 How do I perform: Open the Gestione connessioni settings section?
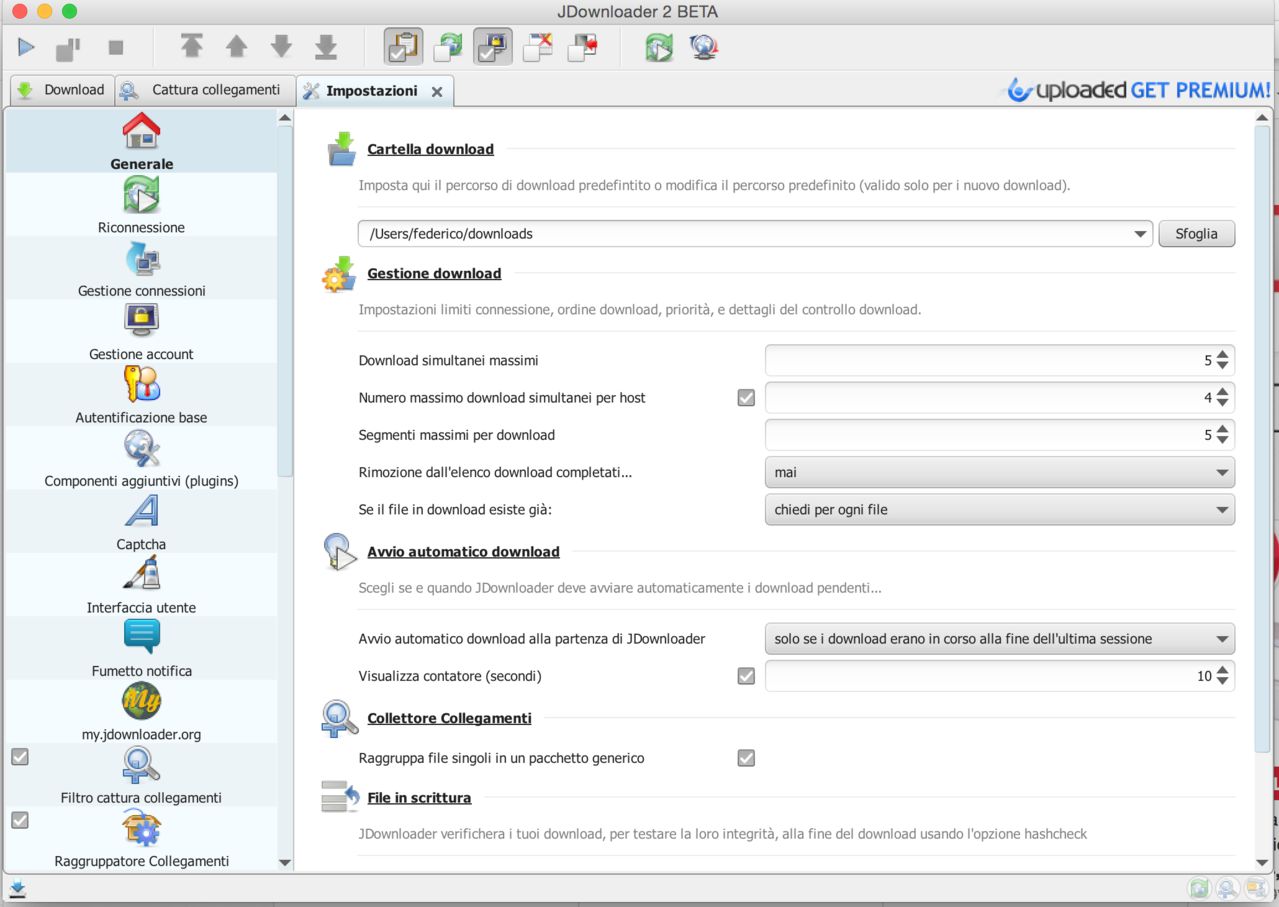click(141, 267)
